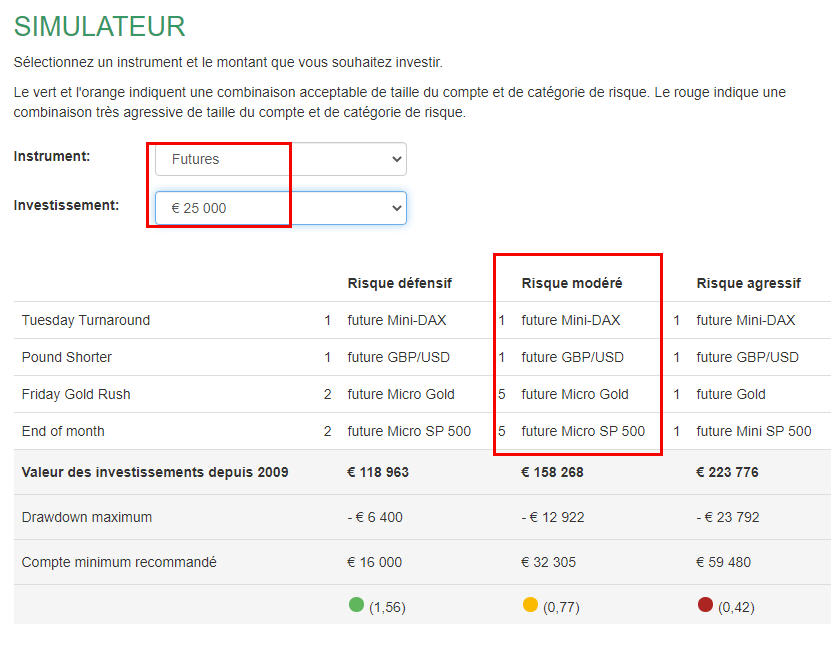The width and height of the screenshot is (839, 652).
Task: Open the Instrument dropdown showing Futures
Action: [x=280, y=159]
